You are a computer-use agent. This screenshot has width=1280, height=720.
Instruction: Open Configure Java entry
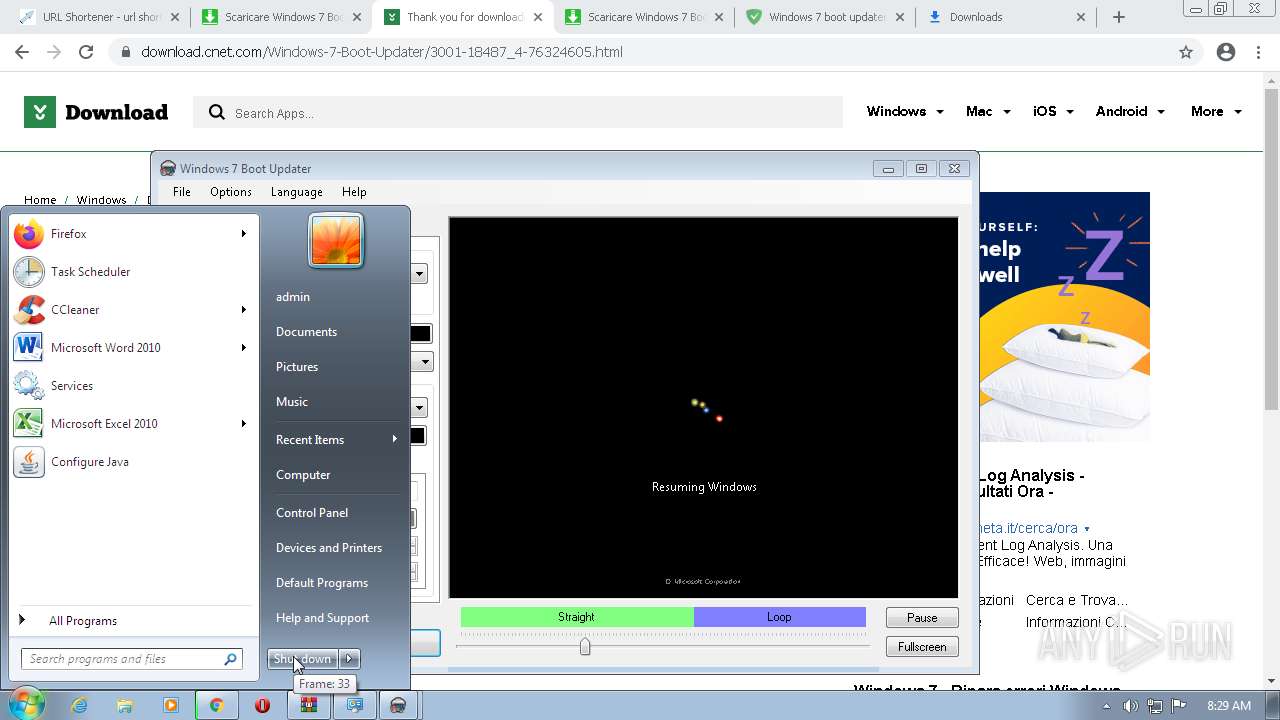[130, 462]
